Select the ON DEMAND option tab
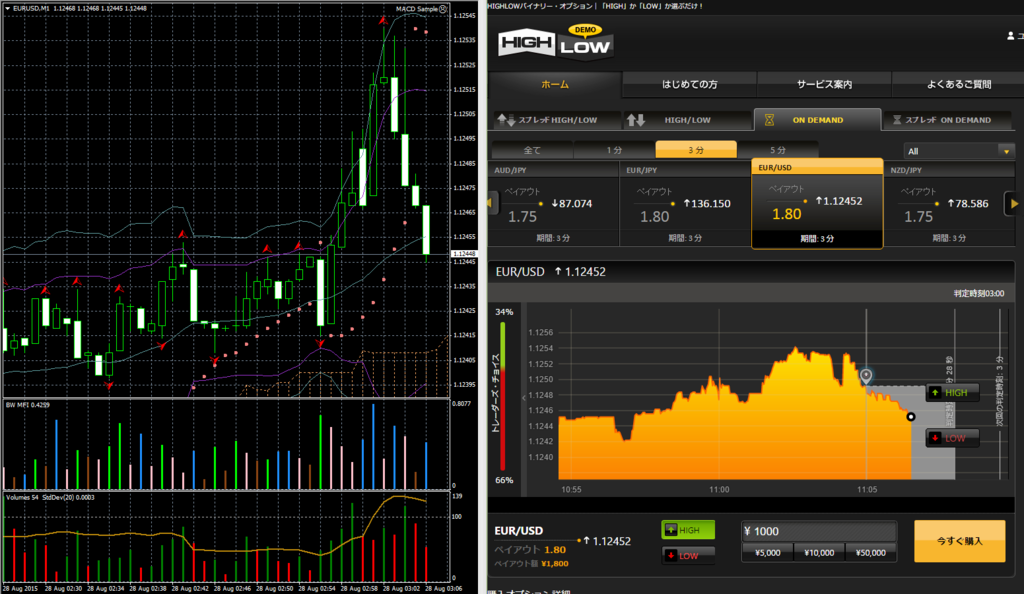 (x=817, y=119)
